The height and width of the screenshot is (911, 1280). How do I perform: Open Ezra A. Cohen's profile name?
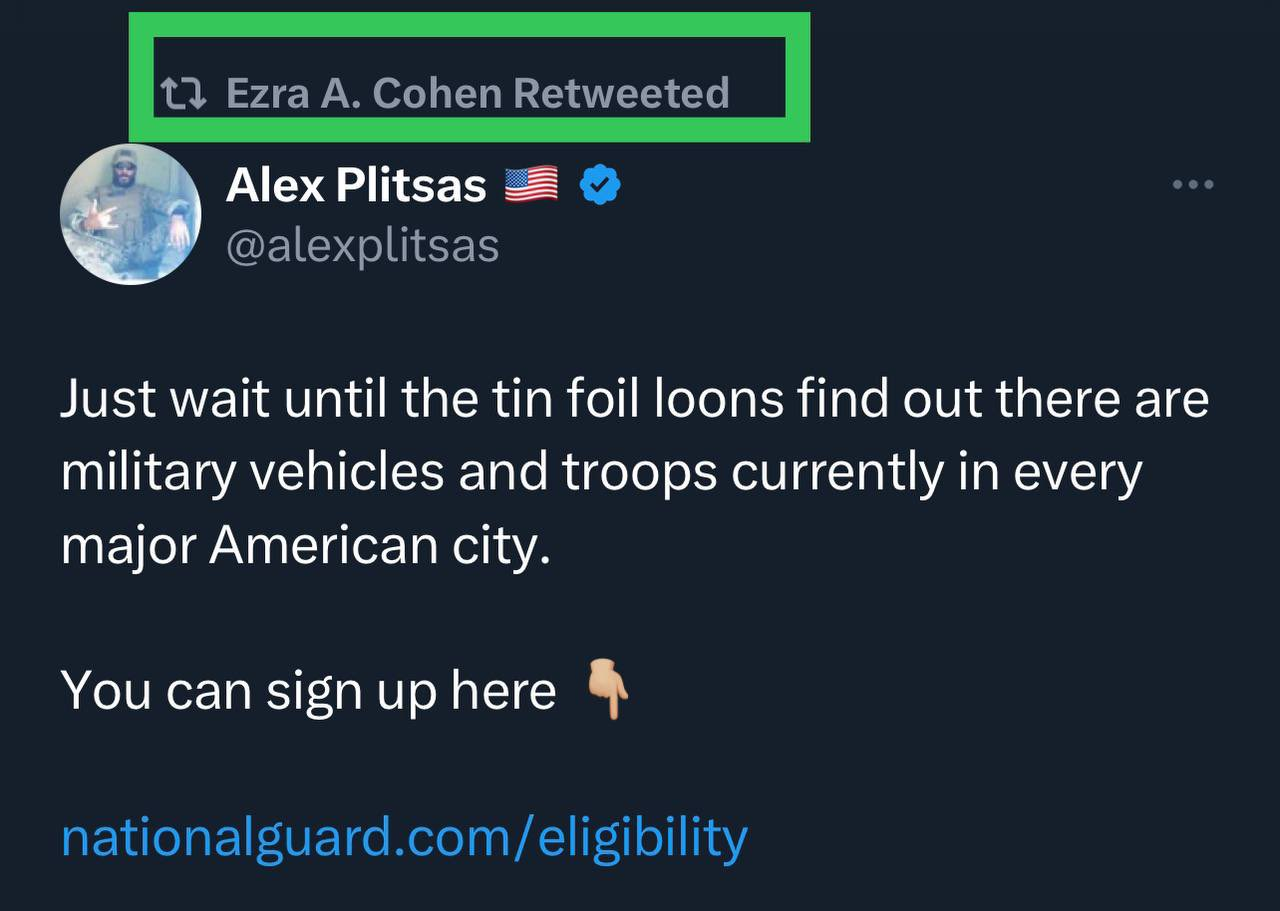[x=363, y=93]
